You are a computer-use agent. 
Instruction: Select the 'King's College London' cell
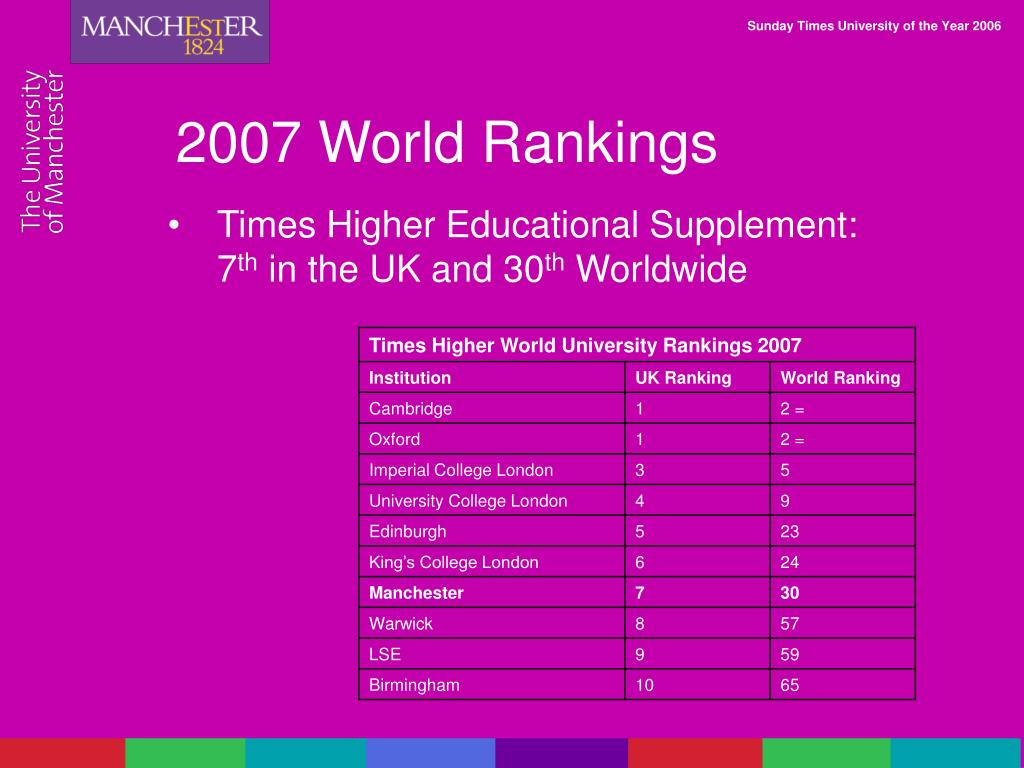(x=492, y=562)
